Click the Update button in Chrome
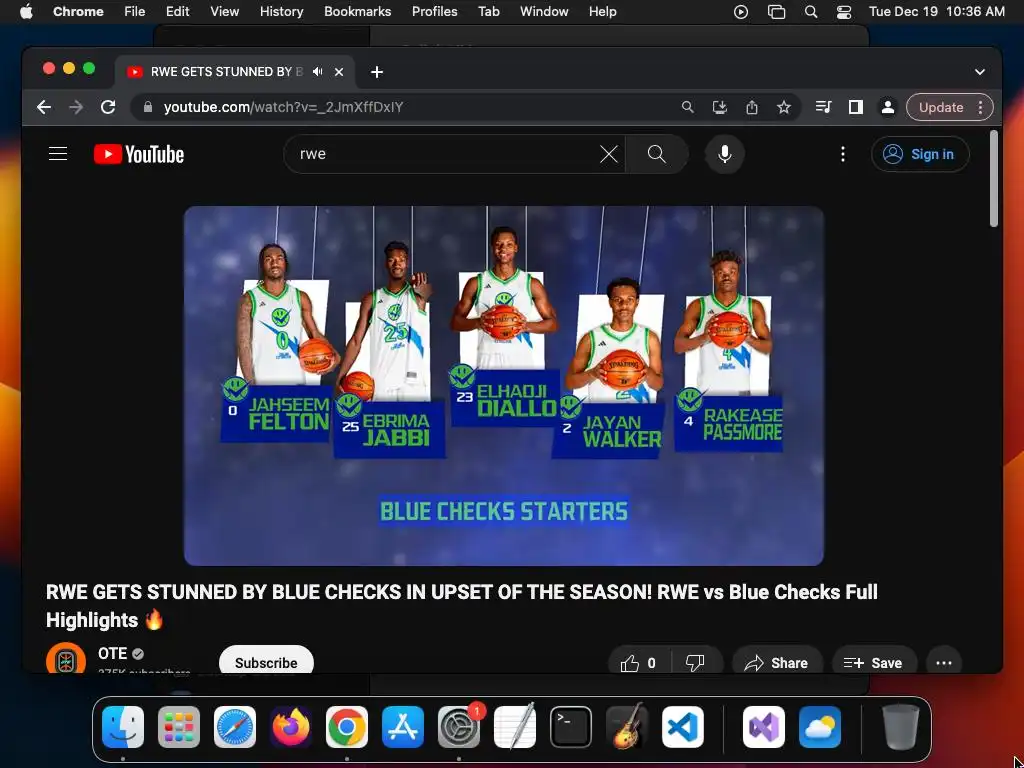Viewport: 1024px width, 768px height. click(x=941, y=107)
